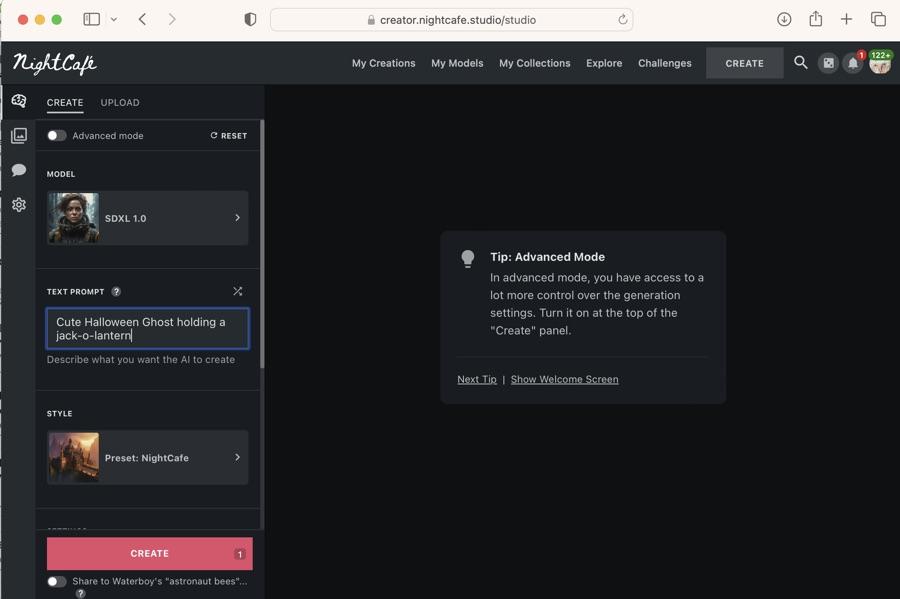Screen dimensions: 900x599
Task: Toggle Advanced mode switch
Action: [x=57, y=135]
